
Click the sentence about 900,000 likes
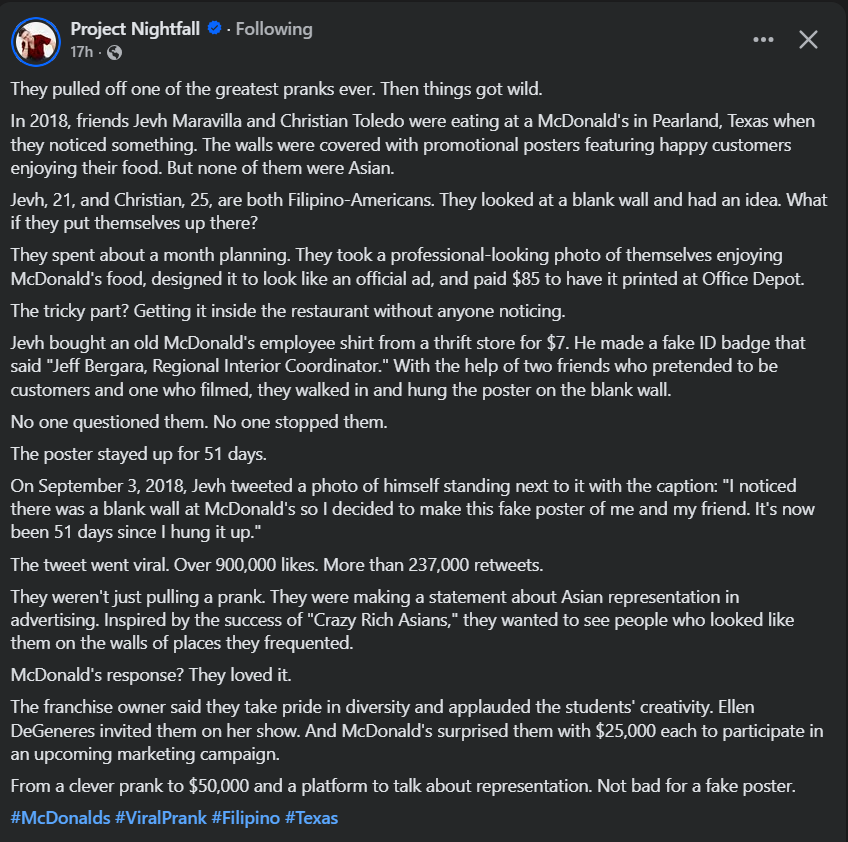coord(276,565)
